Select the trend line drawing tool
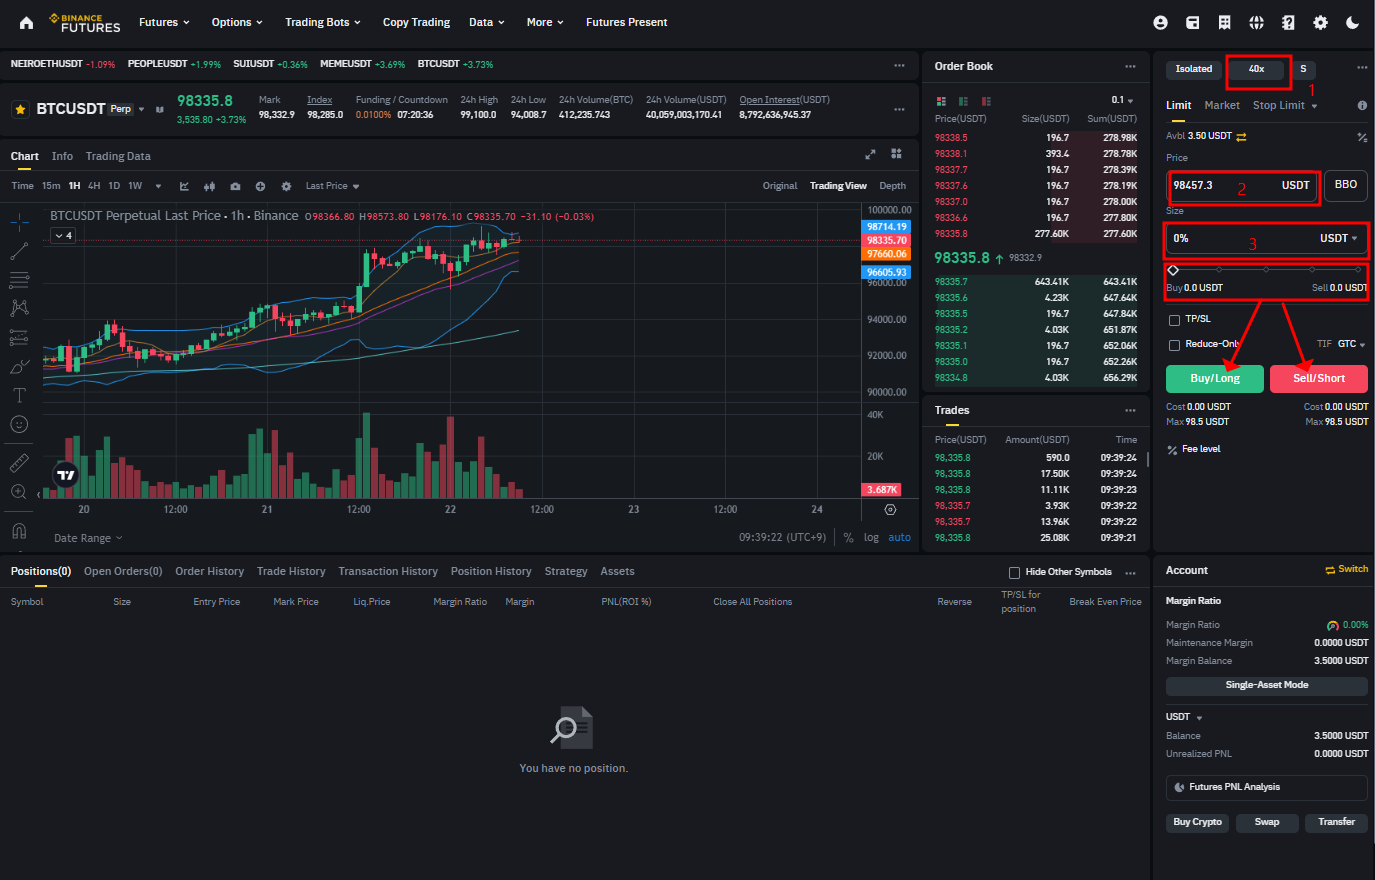 point(19,250)
